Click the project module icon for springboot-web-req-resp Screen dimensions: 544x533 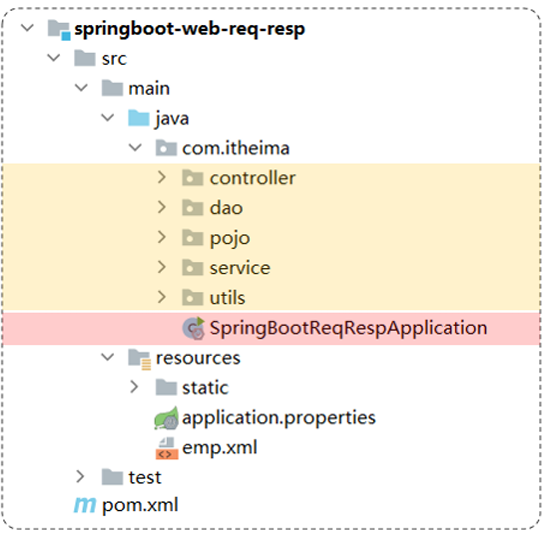click(59, 30)
